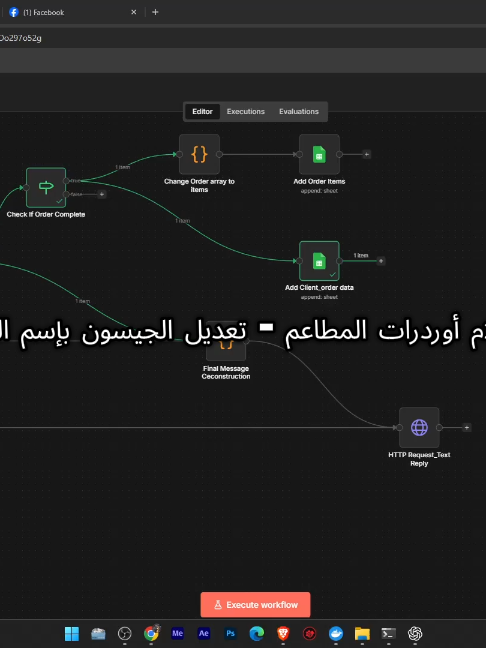Open the Check If Order Complete node

click(46, 187)
